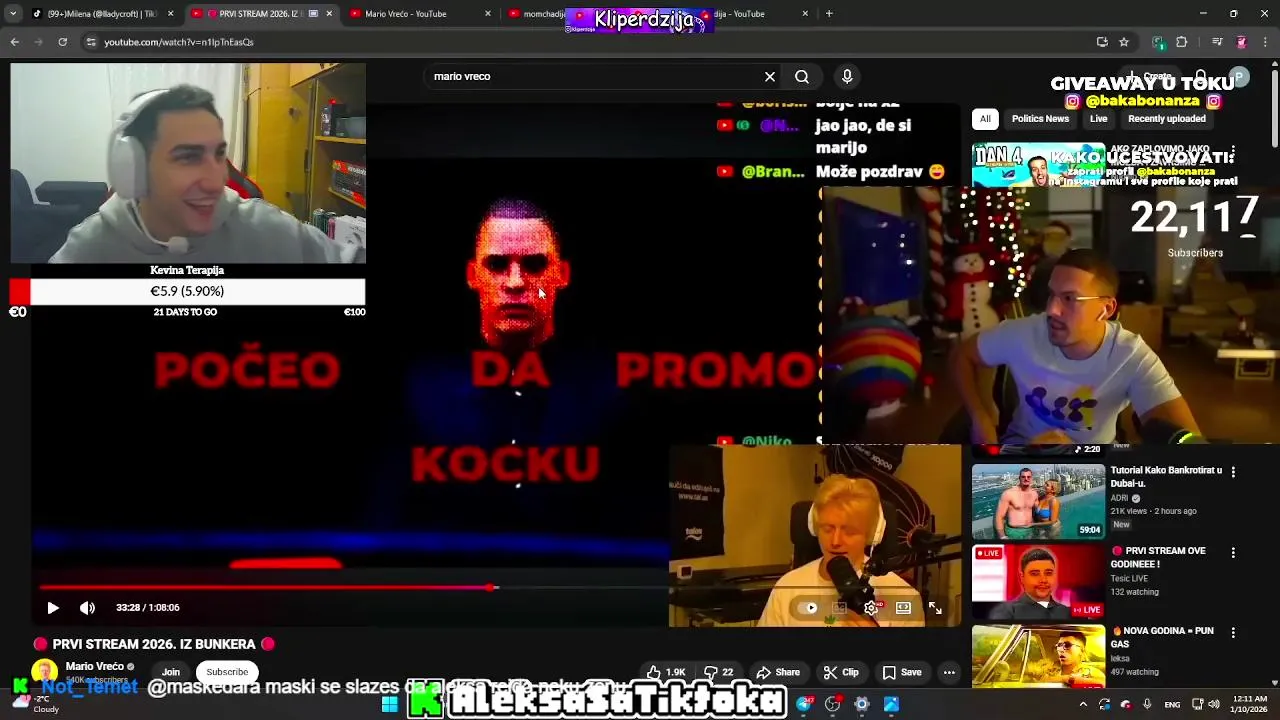Open the browser Extensions puzzle icon
Screen dimensions: 1280x720
1181,42
